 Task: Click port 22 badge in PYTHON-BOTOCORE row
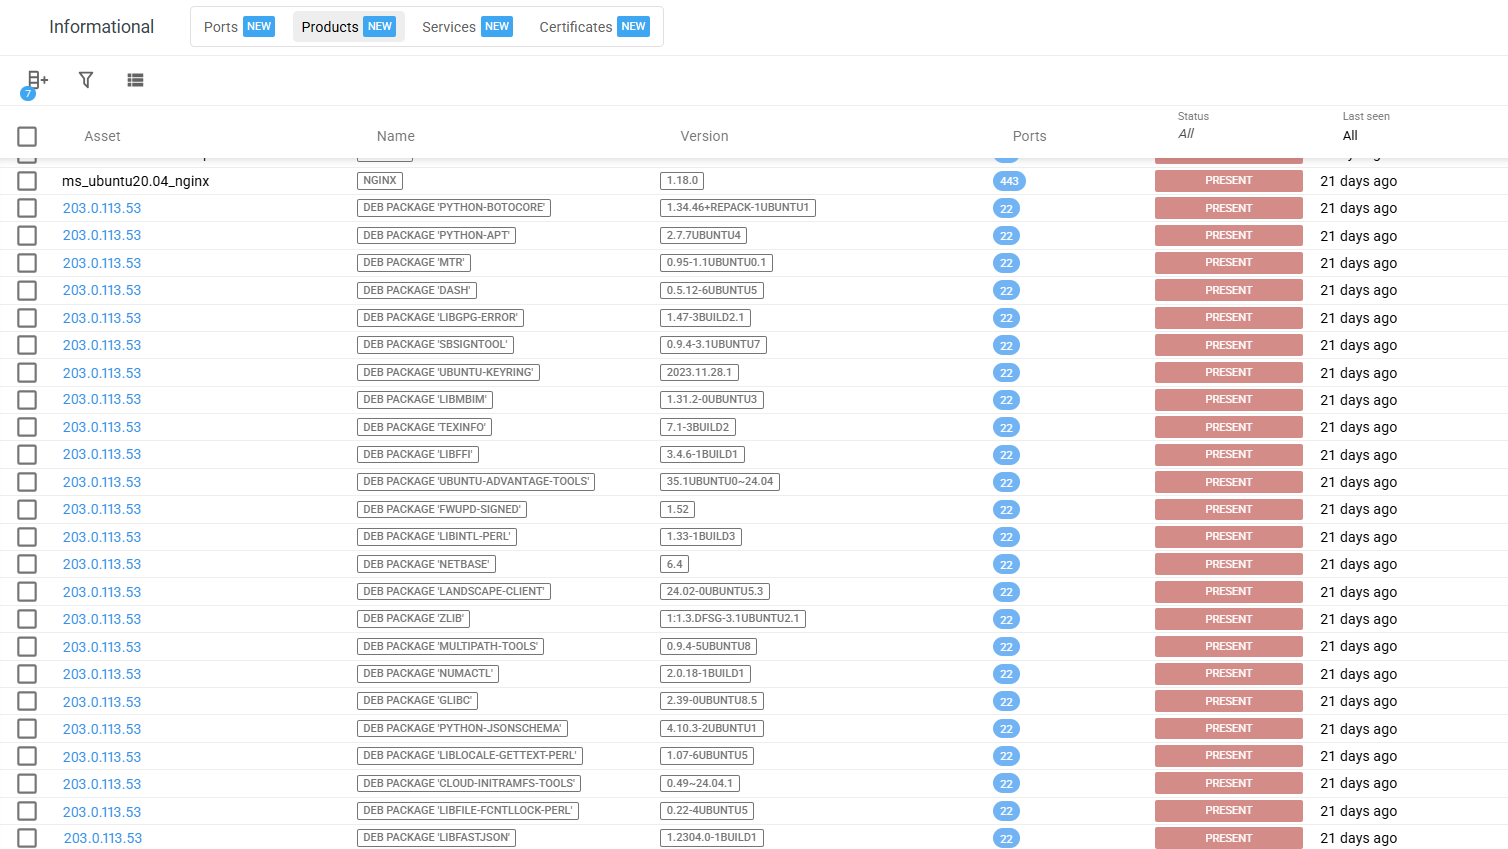coord(1006,209)
